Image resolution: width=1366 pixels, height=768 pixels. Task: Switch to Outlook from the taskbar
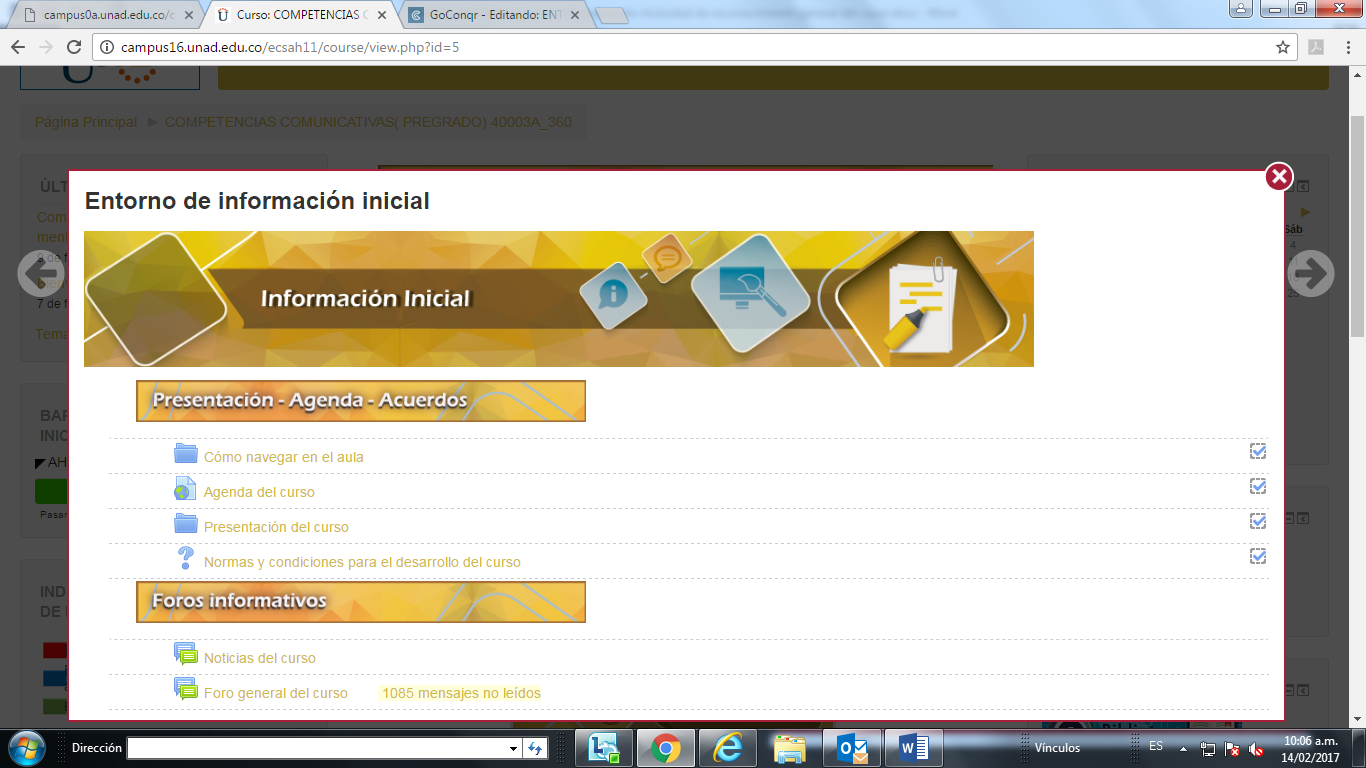click(852, 748)
